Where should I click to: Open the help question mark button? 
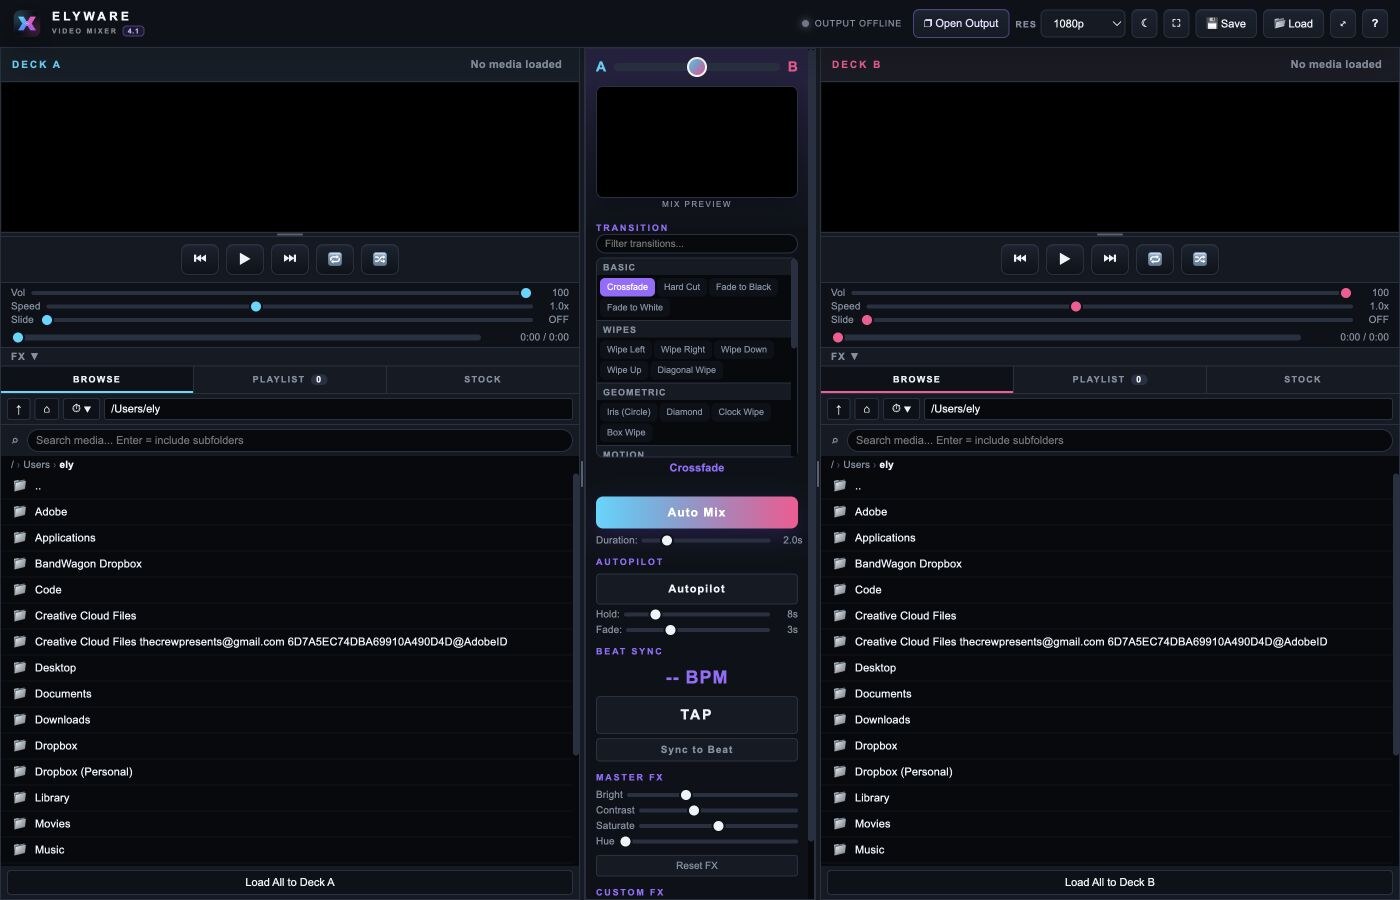tap(1375, 23)
